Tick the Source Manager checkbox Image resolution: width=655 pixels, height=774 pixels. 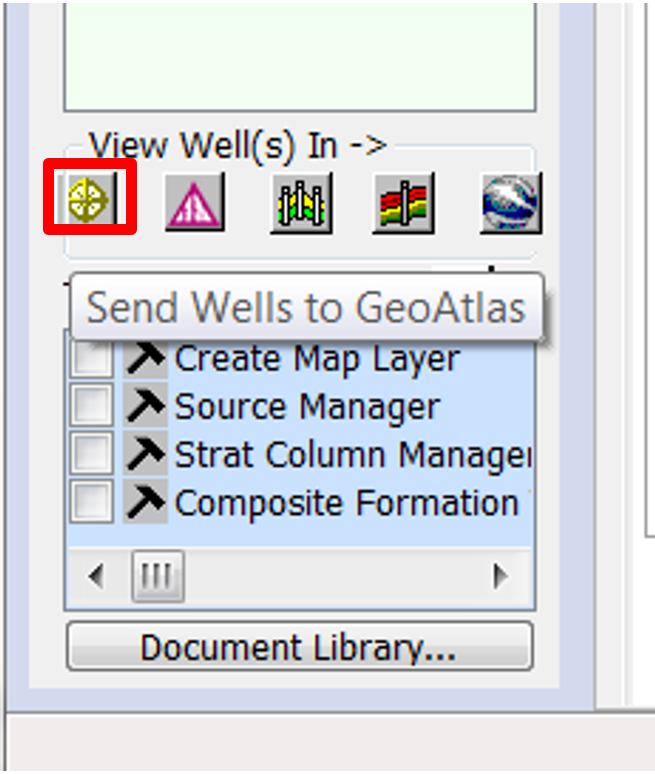(x=92, y=405)
